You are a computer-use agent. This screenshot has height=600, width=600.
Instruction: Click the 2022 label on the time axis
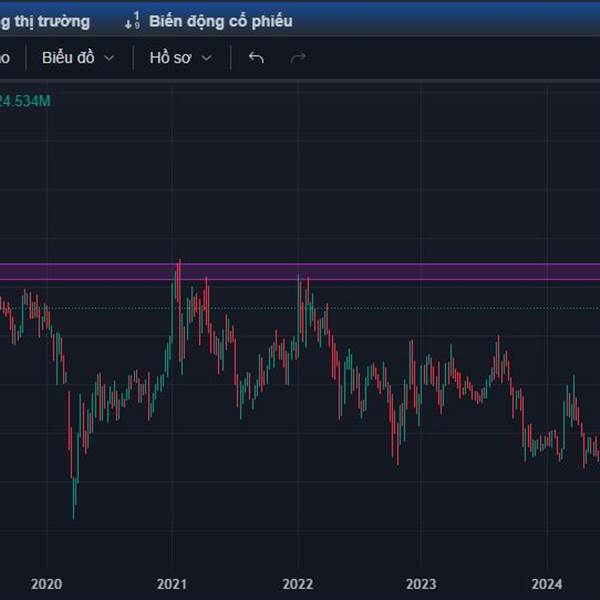pos(297,584)
